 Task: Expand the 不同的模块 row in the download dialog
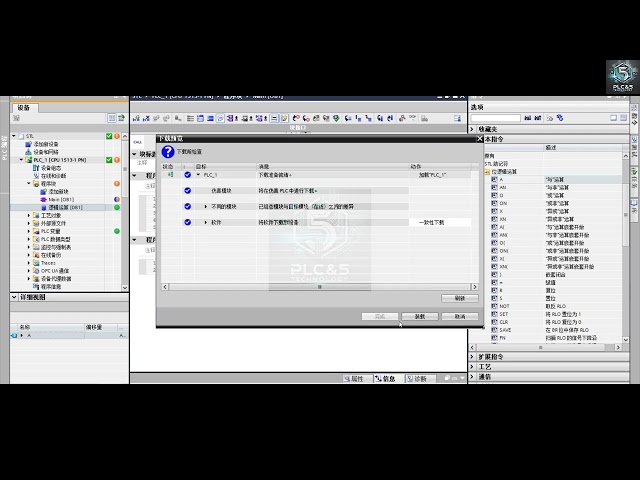[206, 207]
